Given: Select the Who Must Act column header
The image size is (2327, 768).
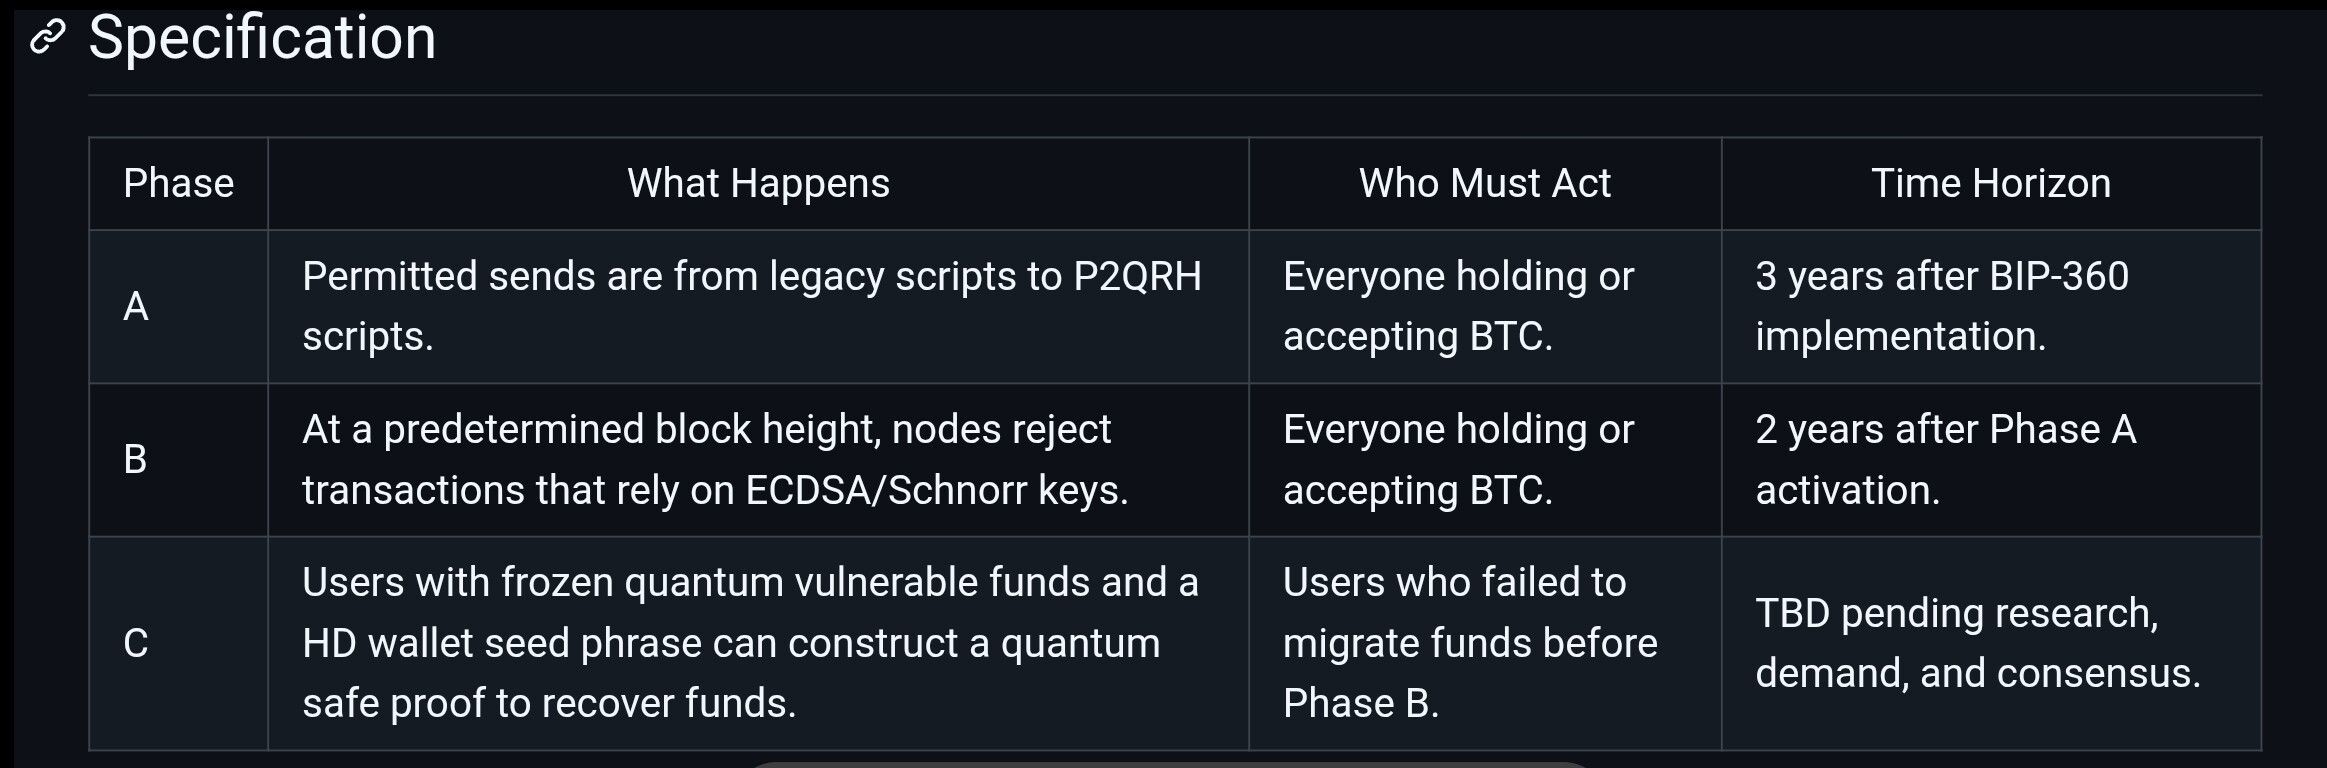Looking at the screenshot, I should (1485, 184).
